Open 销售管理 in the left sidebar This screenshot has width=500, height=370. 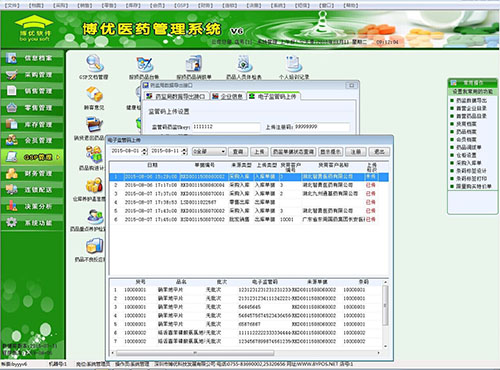point(32,91)
